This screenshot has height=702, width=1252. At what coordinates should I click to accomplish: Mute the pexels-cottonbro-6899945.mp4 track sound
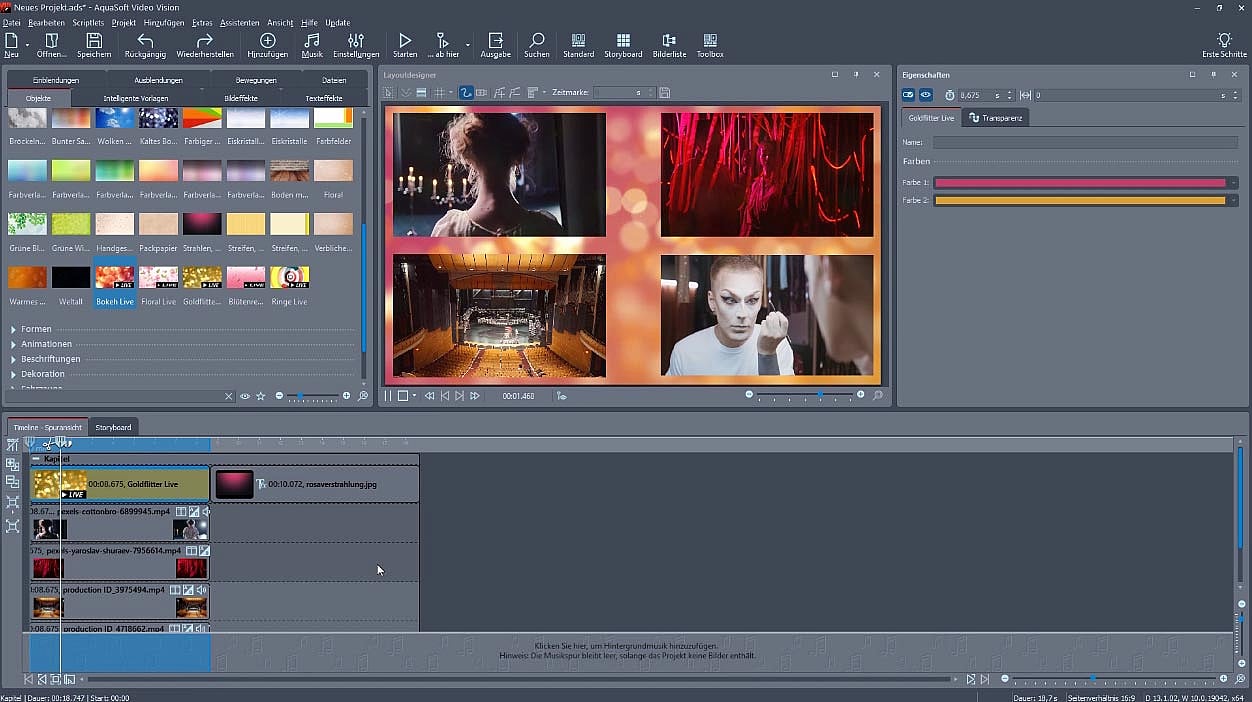(205, 512)
